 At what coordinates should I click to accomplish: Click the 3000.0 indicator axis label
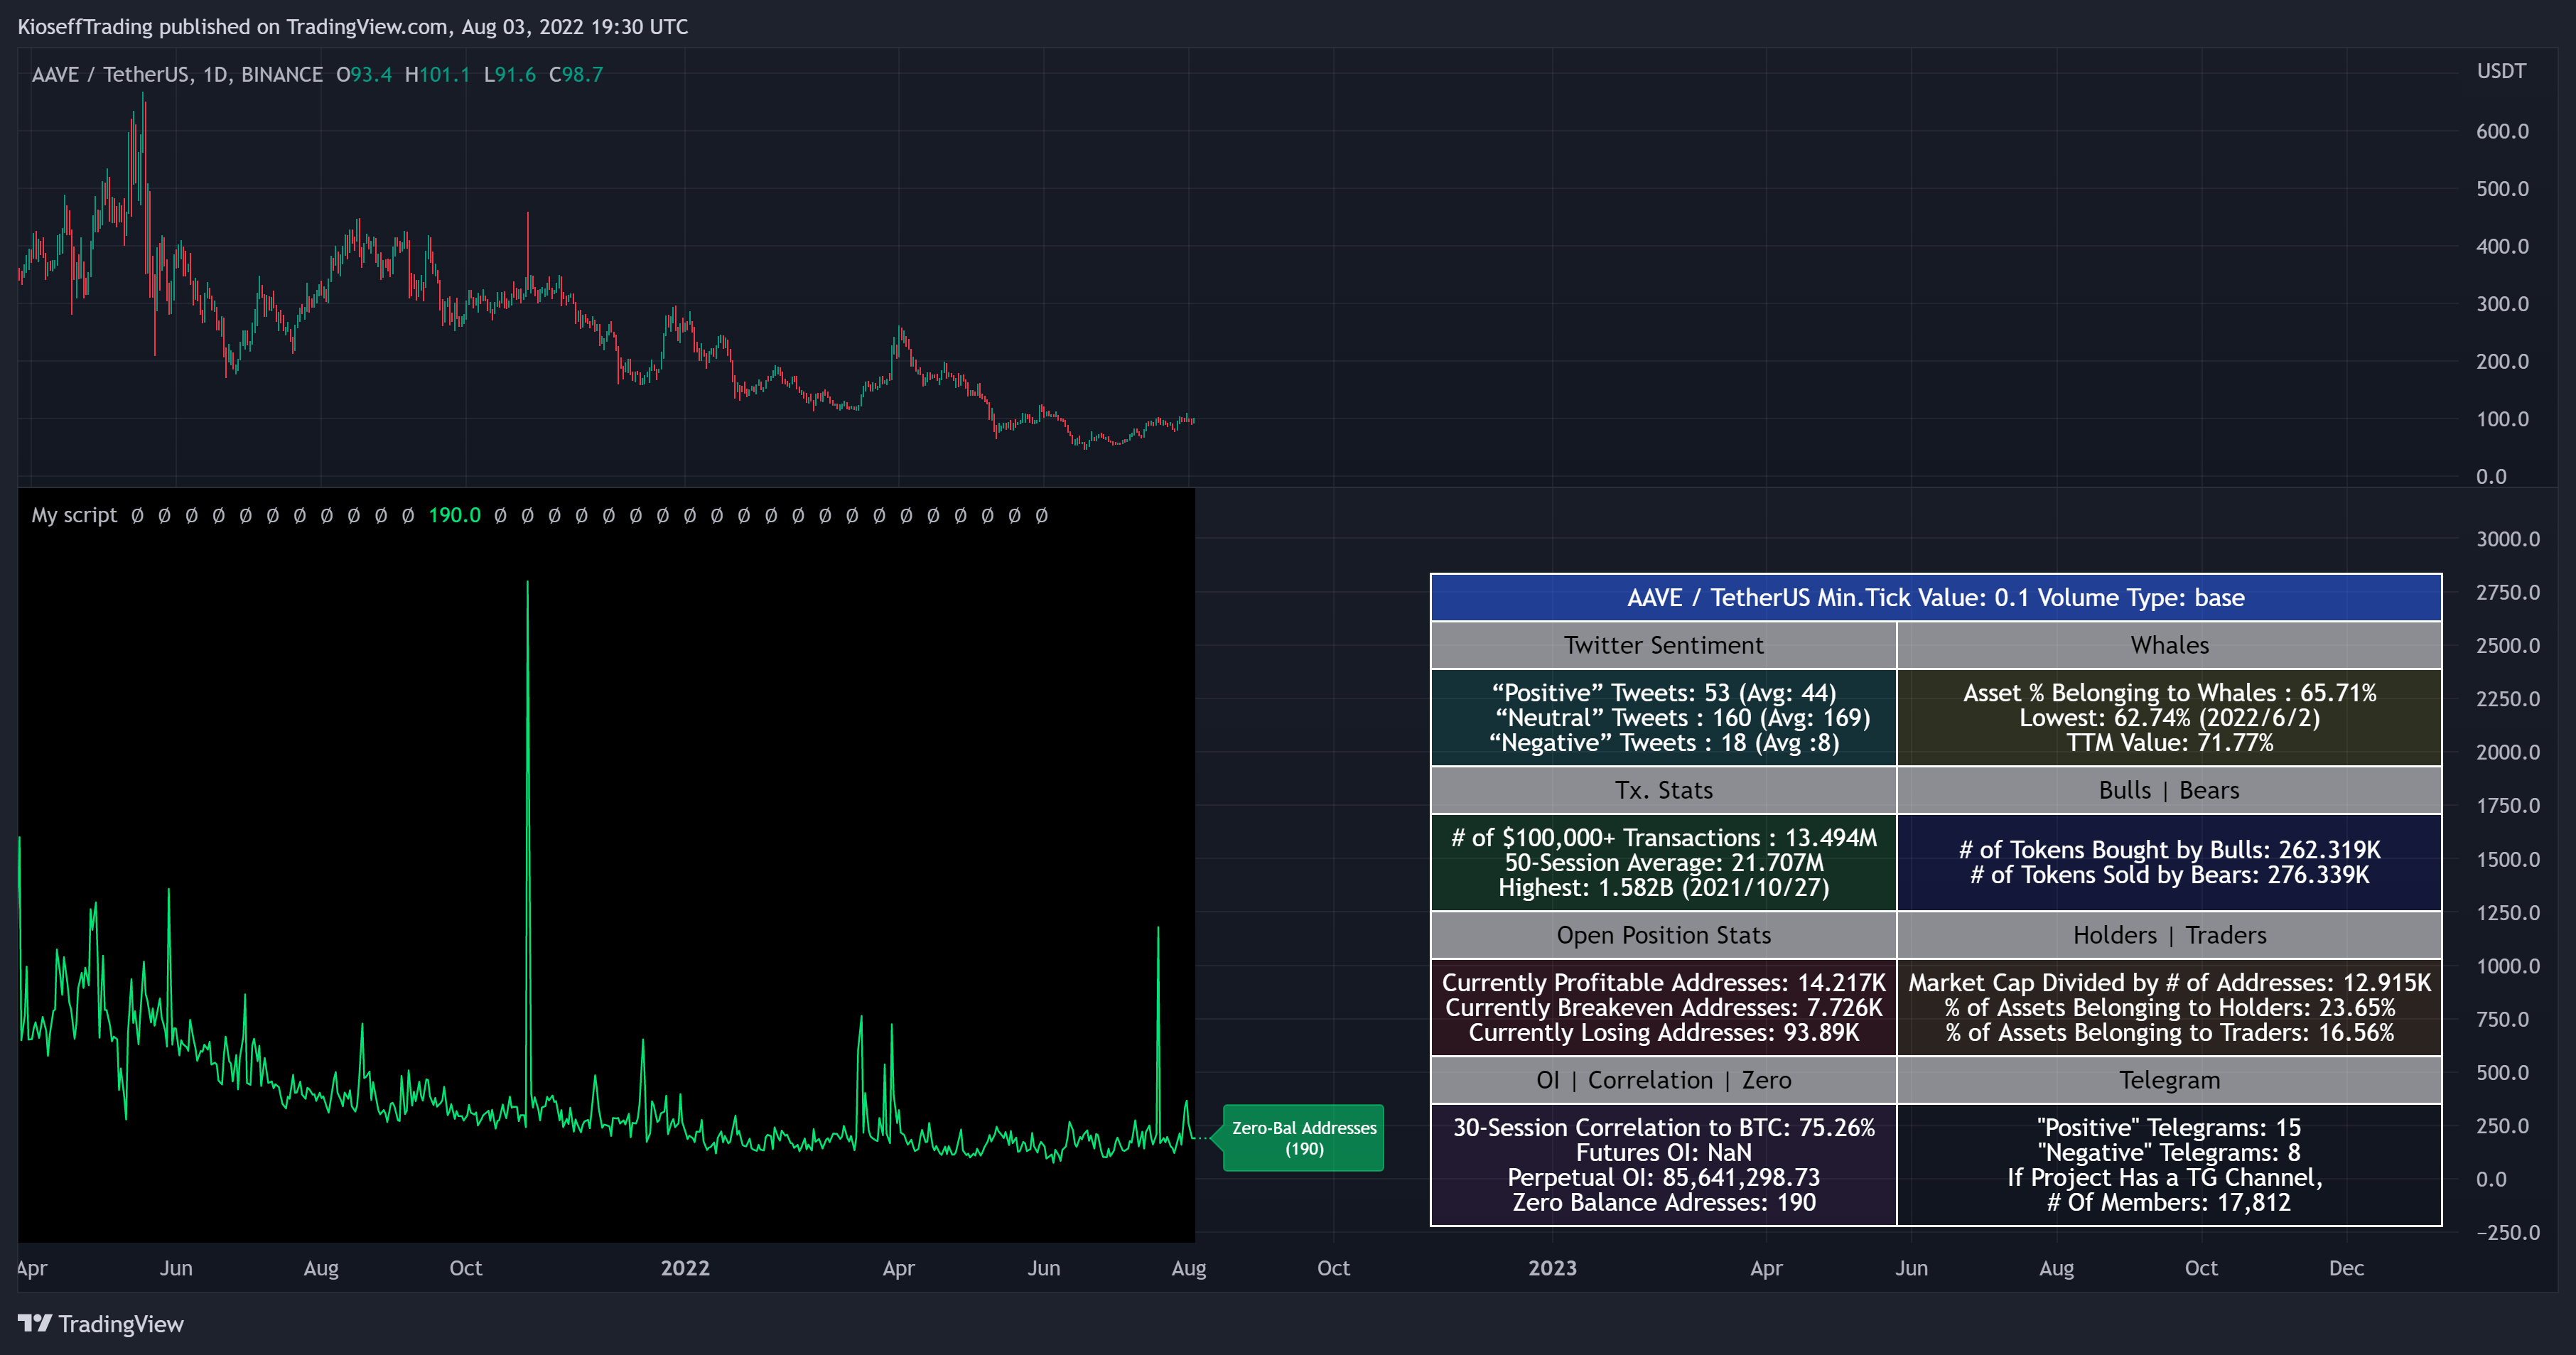point(2507,539)
